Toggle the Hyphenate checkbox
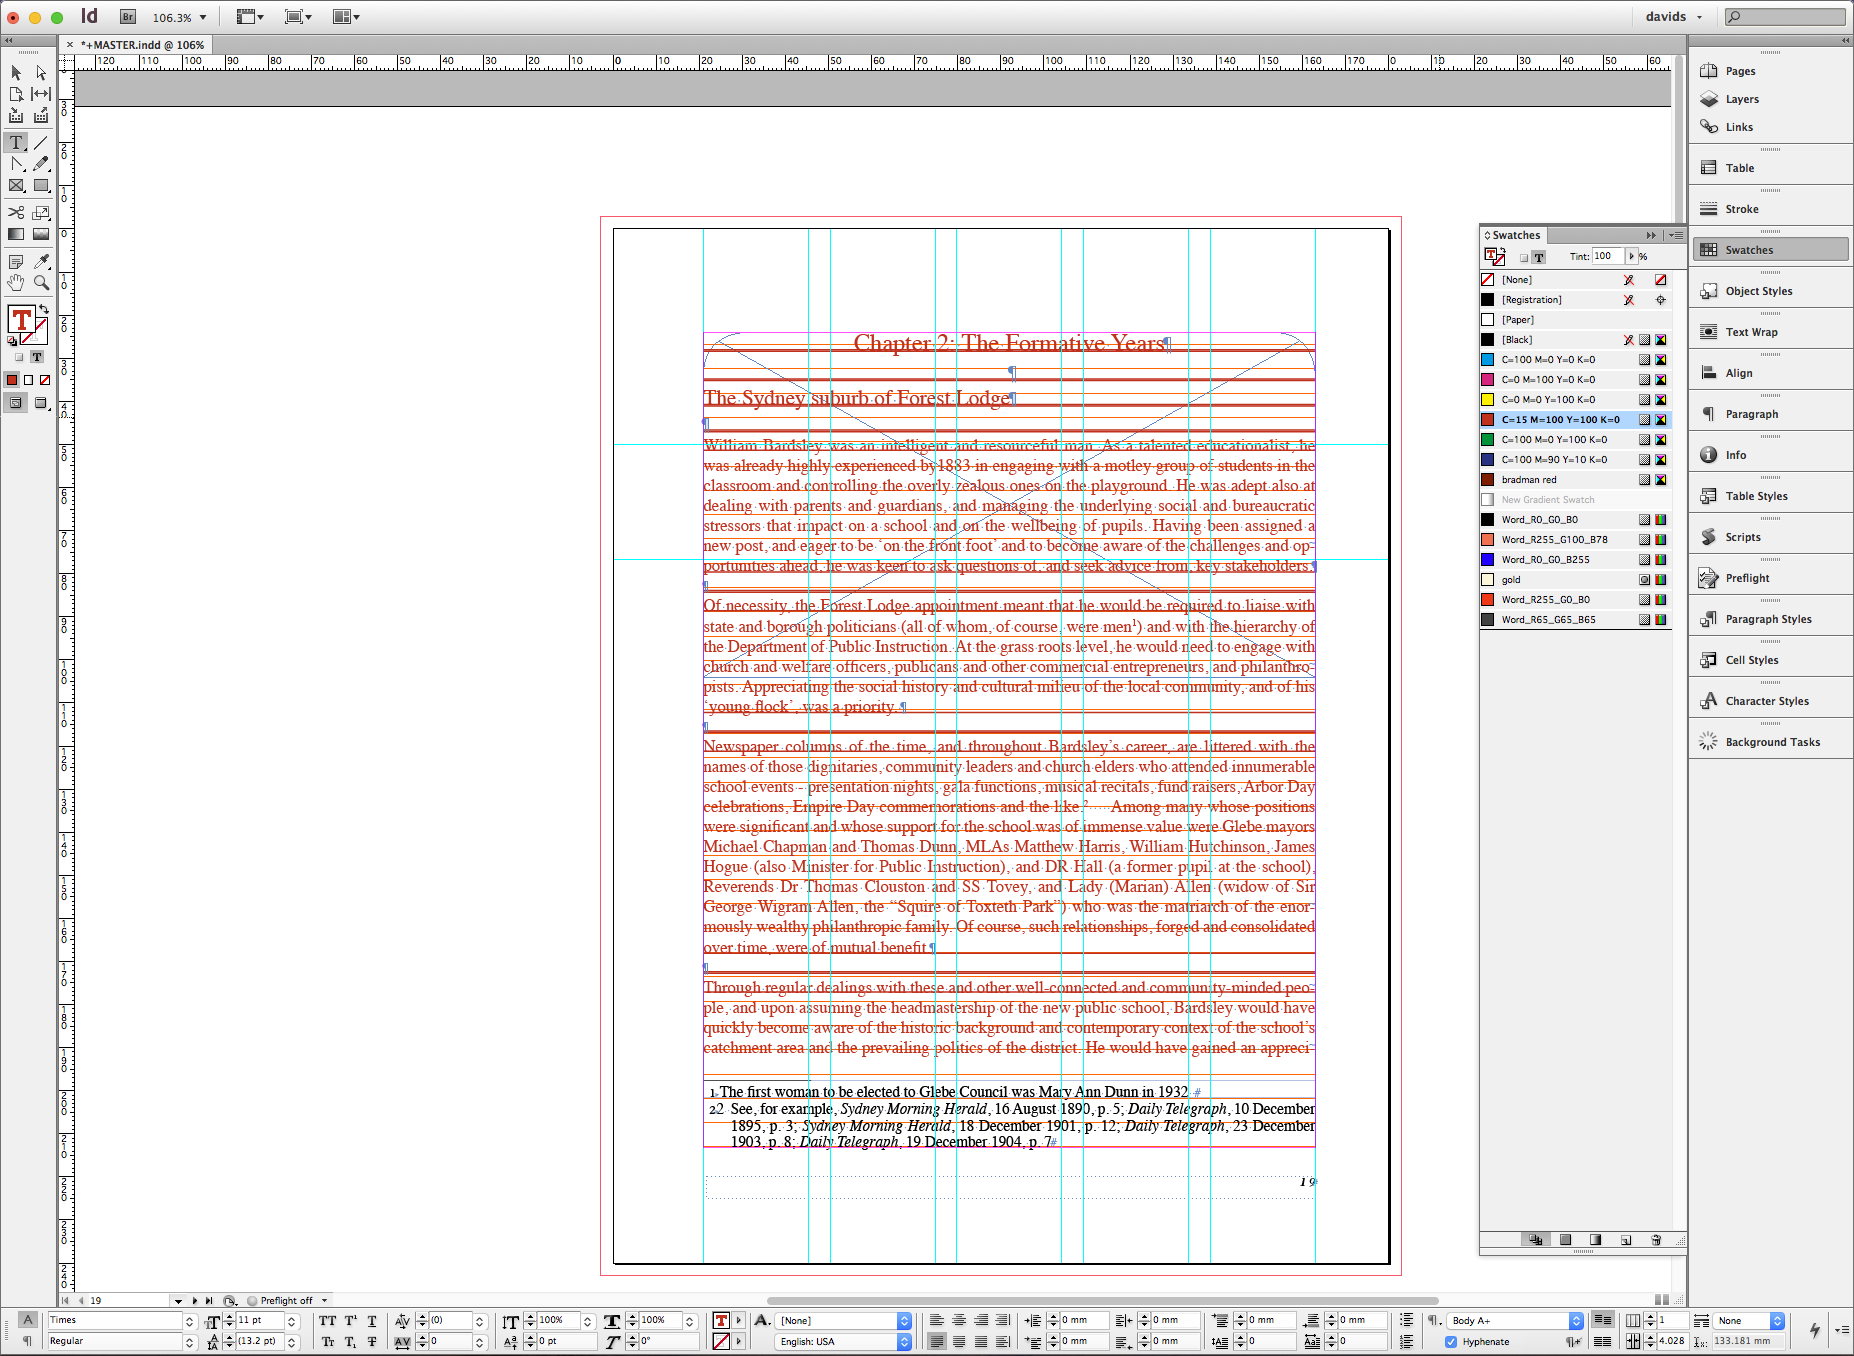 (1451, 1342)
